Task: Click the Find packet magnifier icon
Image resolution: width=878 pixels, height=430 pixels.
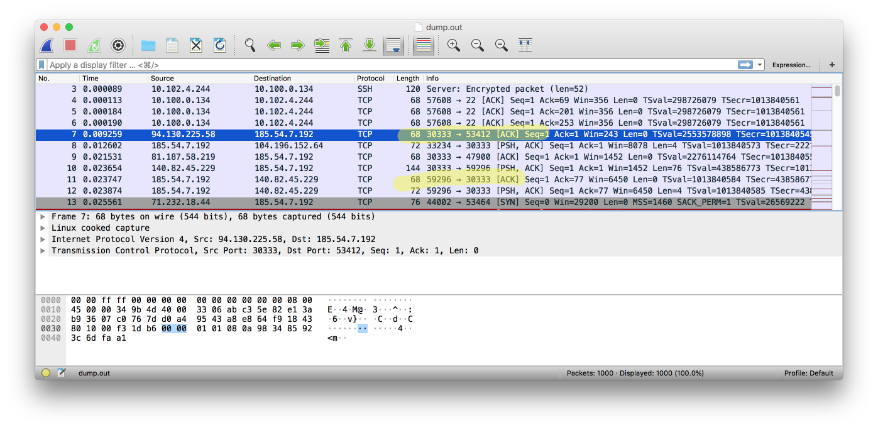Action: point(249,45)
